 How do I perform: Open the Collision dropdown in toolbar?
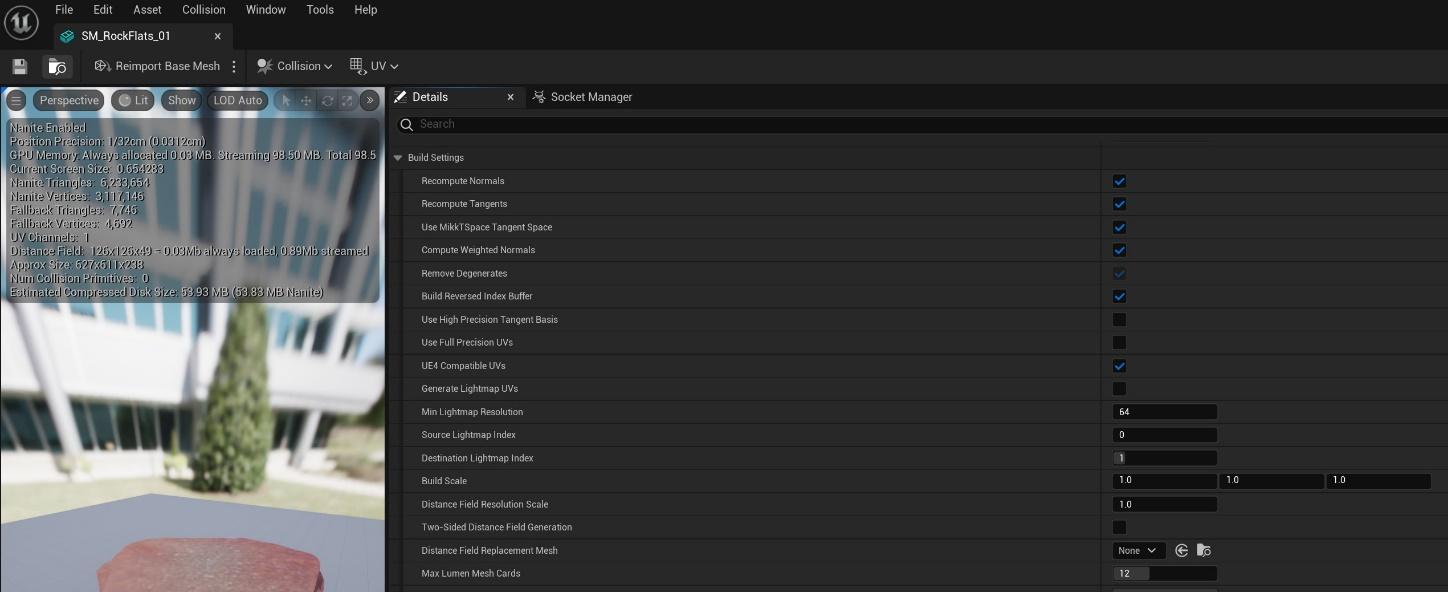coord(295,66)
